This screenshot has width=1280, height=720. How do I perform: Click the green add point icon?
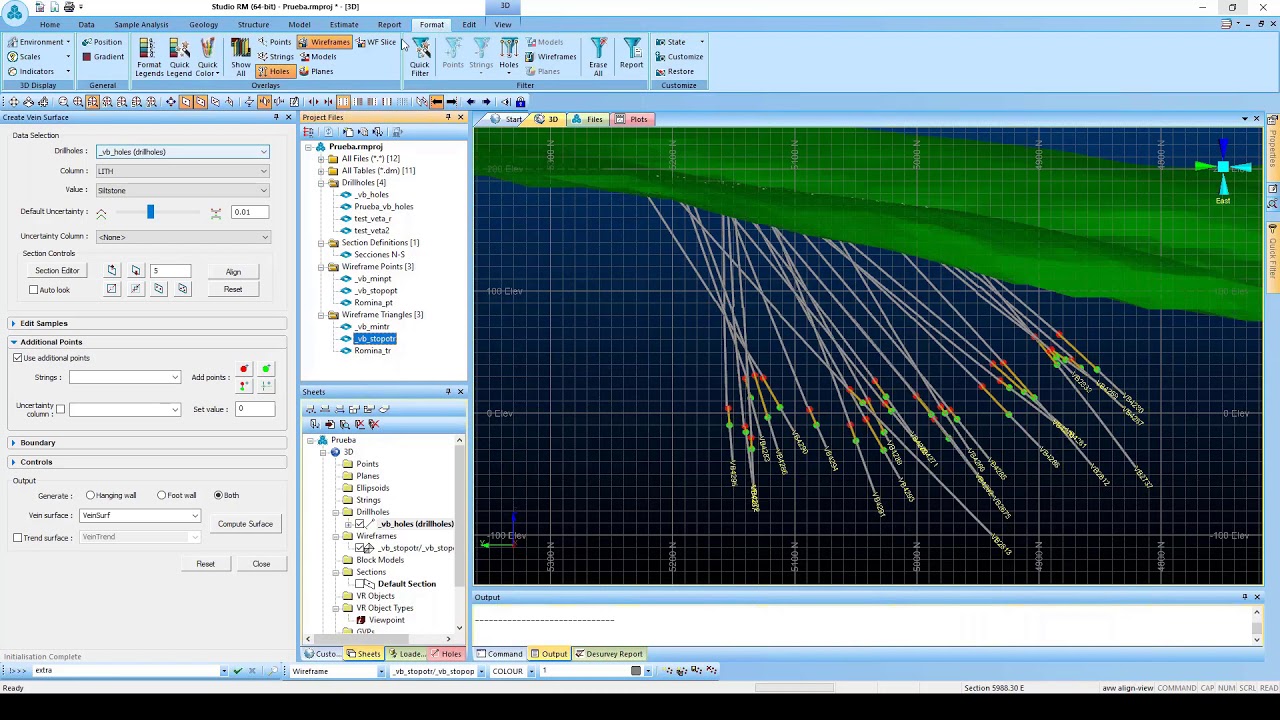click(x=266, y=370)
